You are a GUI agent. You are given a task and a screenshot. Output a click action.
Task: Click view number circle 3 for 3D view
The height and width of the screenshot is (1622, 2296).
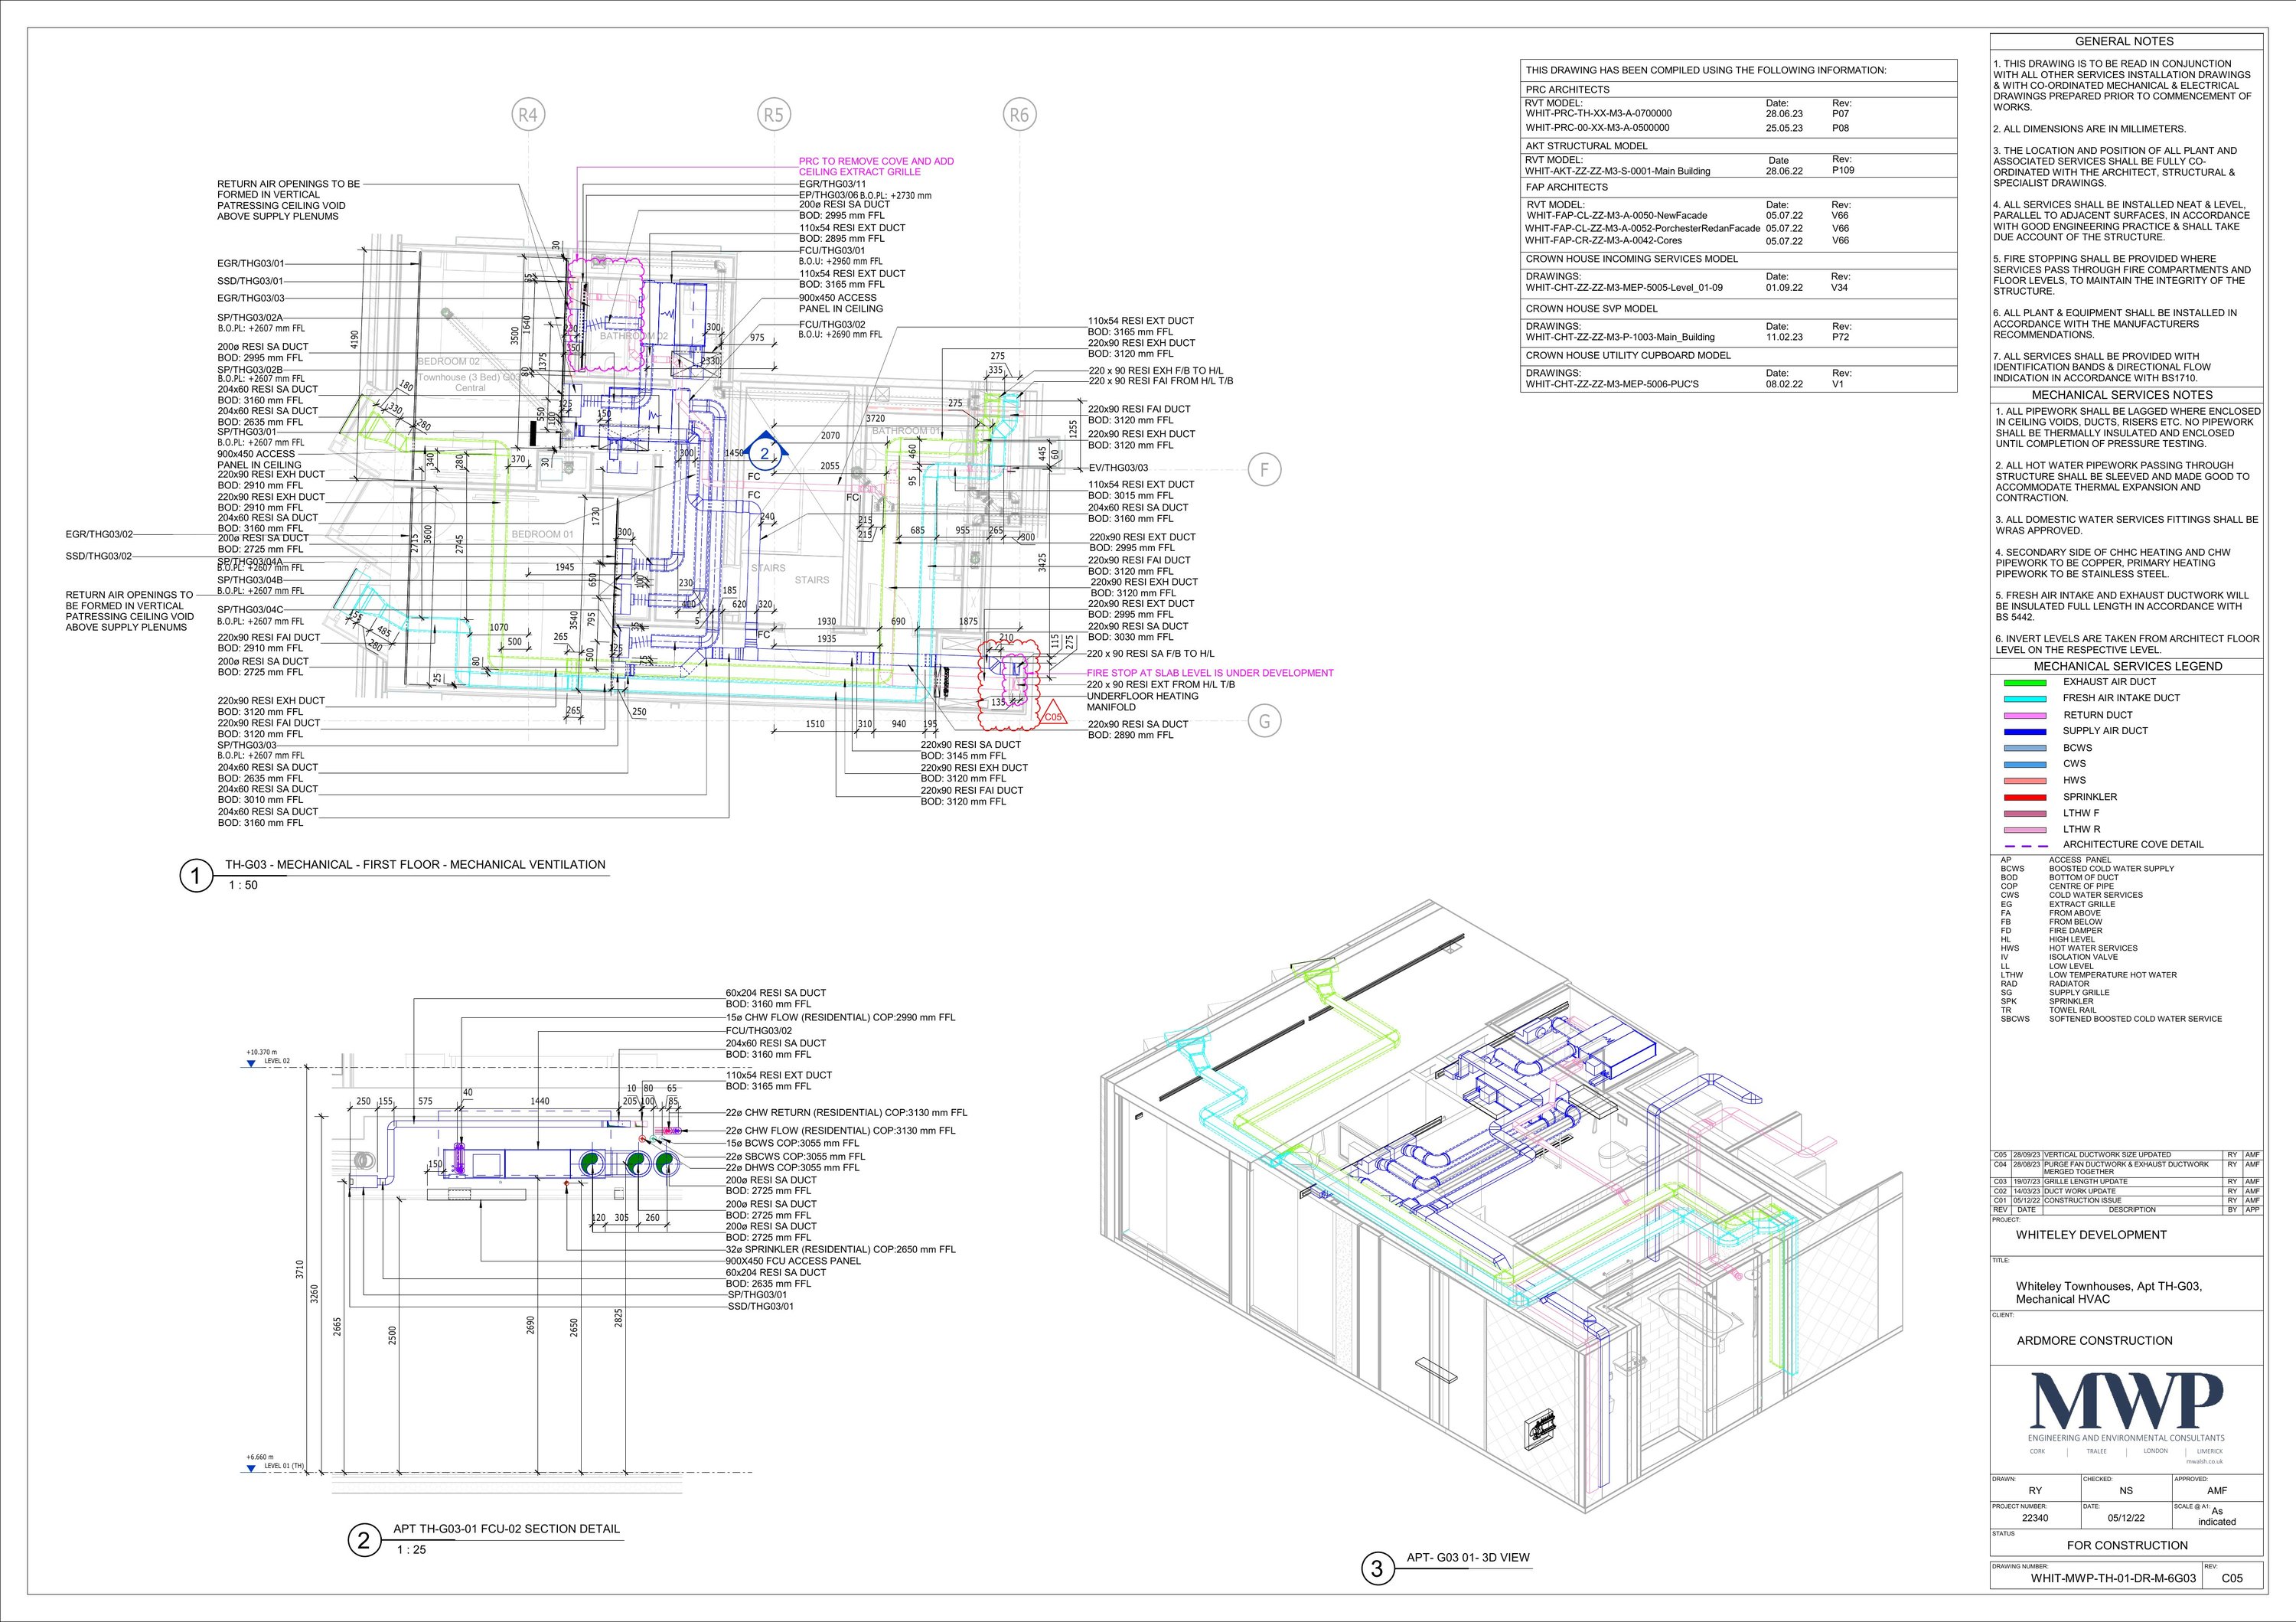pos(1377,1569)
